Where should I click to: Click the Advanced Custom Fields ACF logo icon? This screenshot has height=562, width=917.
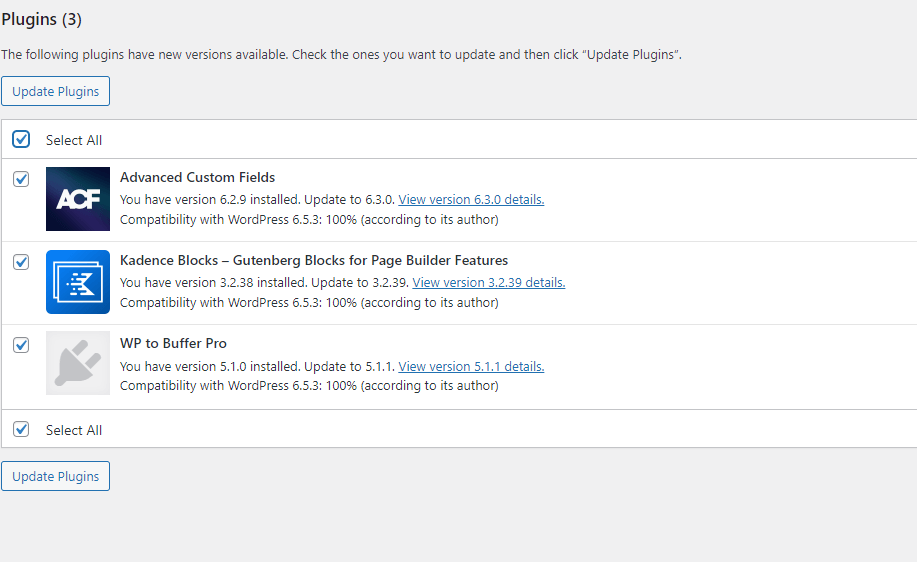[x=78, y=199]
